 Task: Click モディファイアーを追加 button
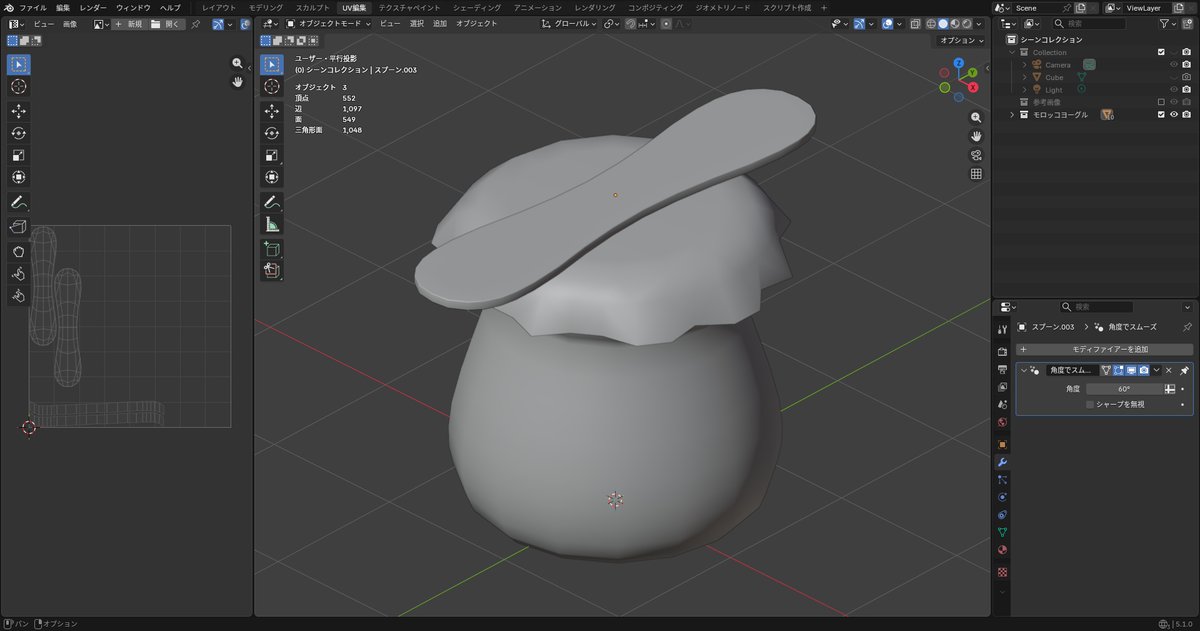point(1104,349)
